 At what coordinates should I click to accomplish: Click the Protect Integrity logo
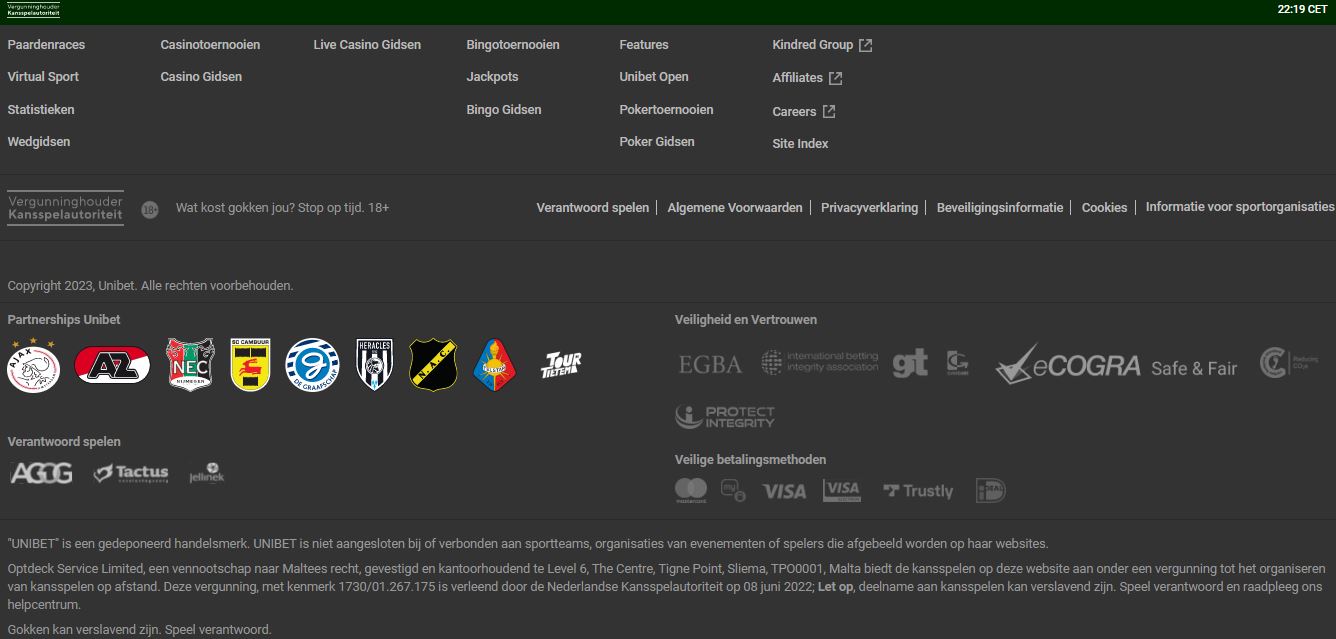pyautogui.click(x=725, y=417)
